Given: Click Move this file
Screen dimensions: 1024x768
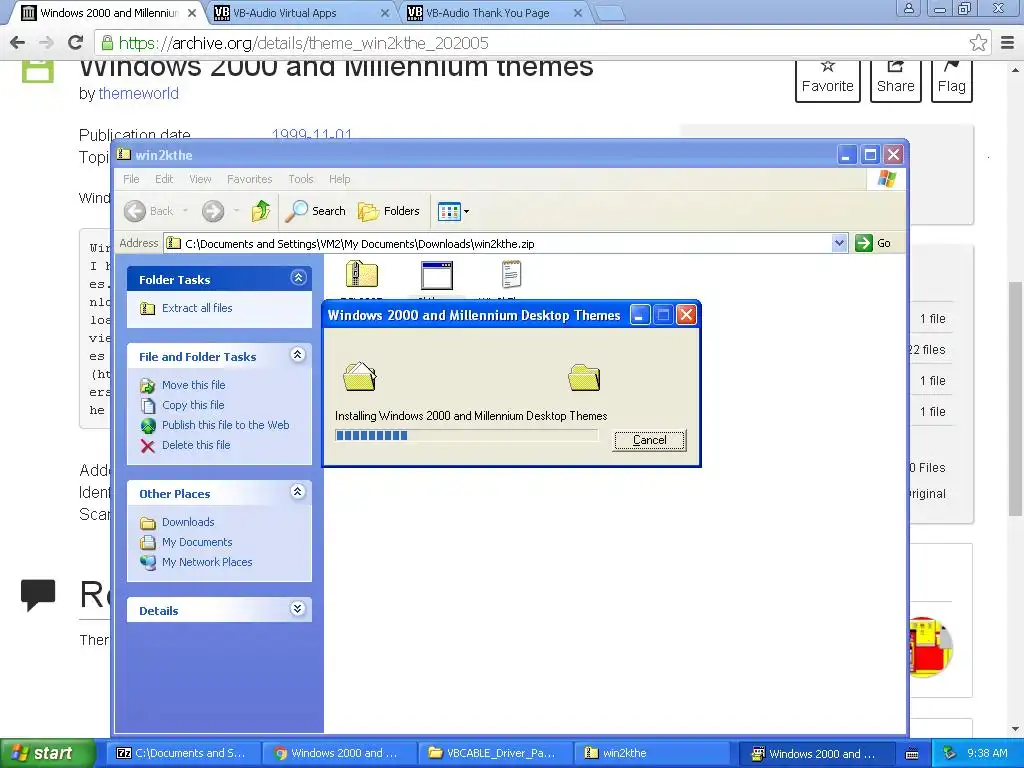Looking at the screenshot, I should [193, 385].
